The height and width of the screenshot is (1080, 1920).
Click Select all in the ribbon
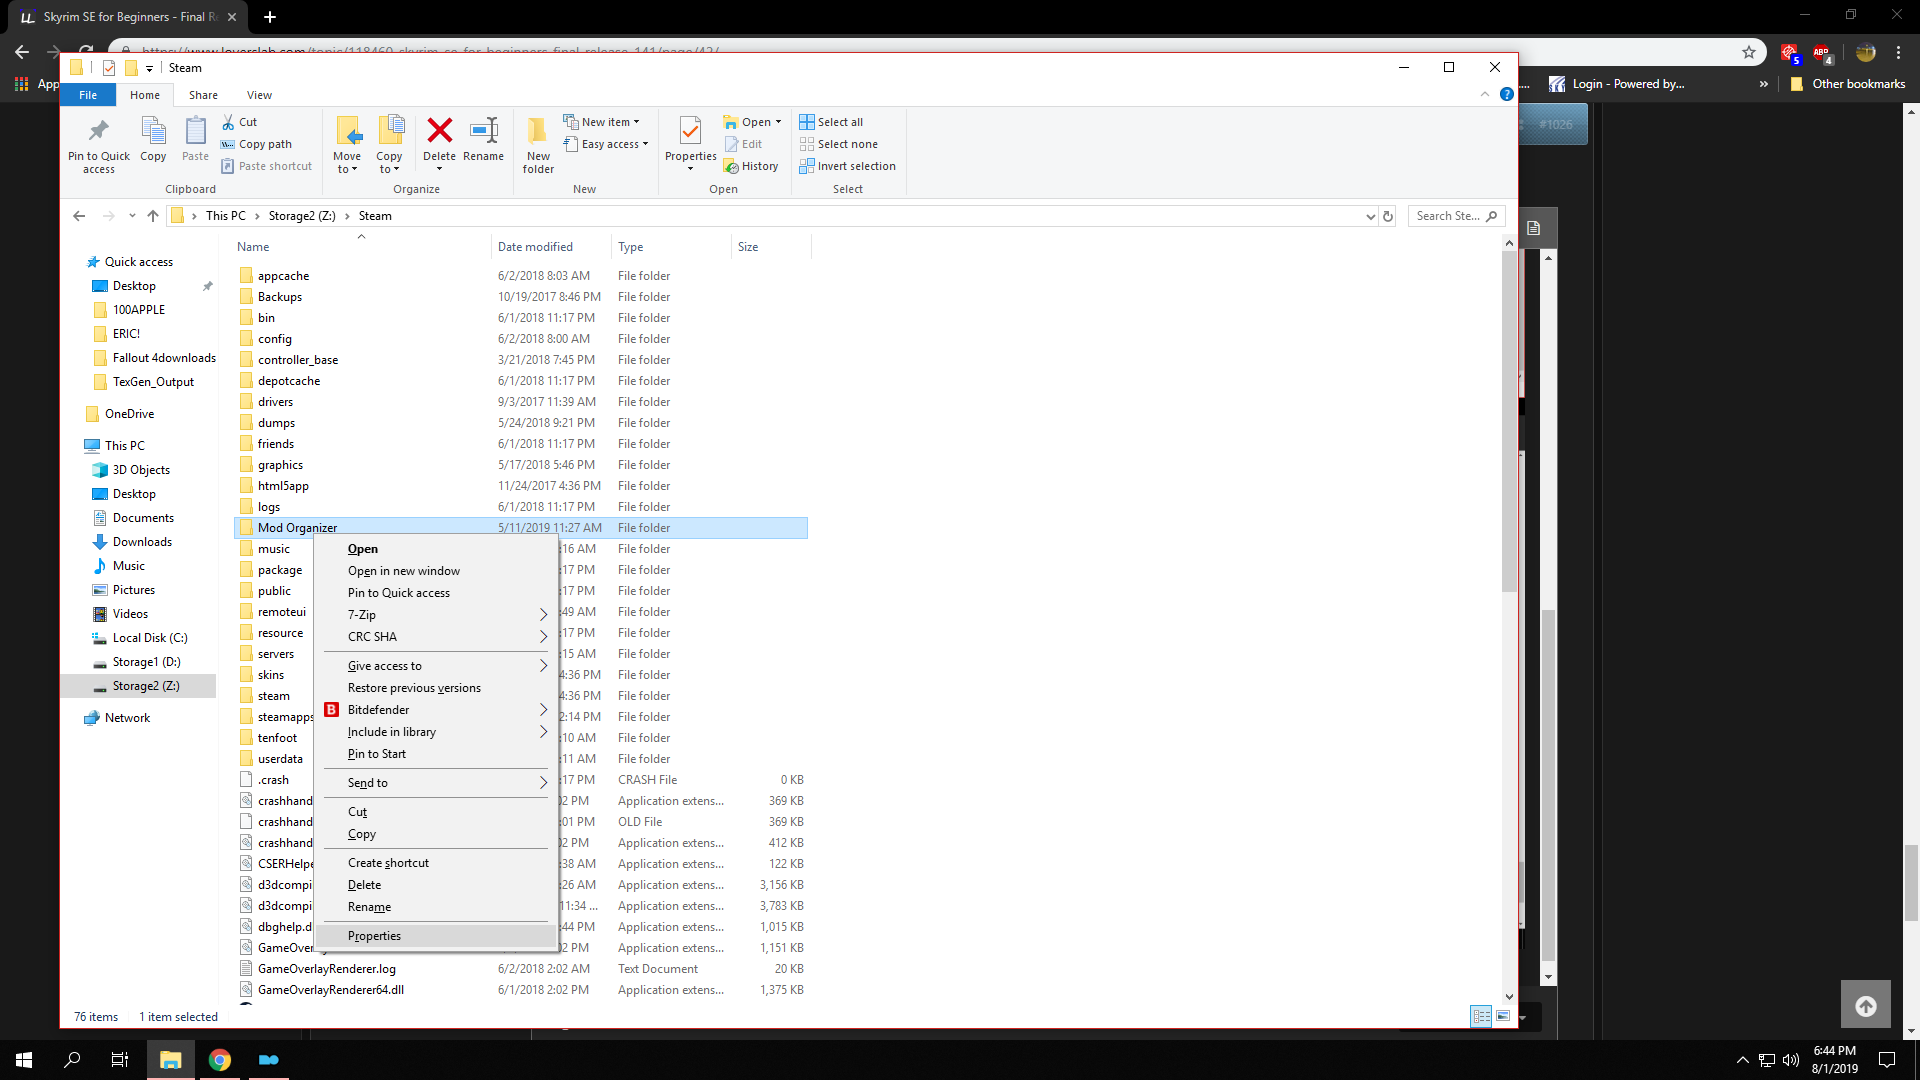point(831,122)
